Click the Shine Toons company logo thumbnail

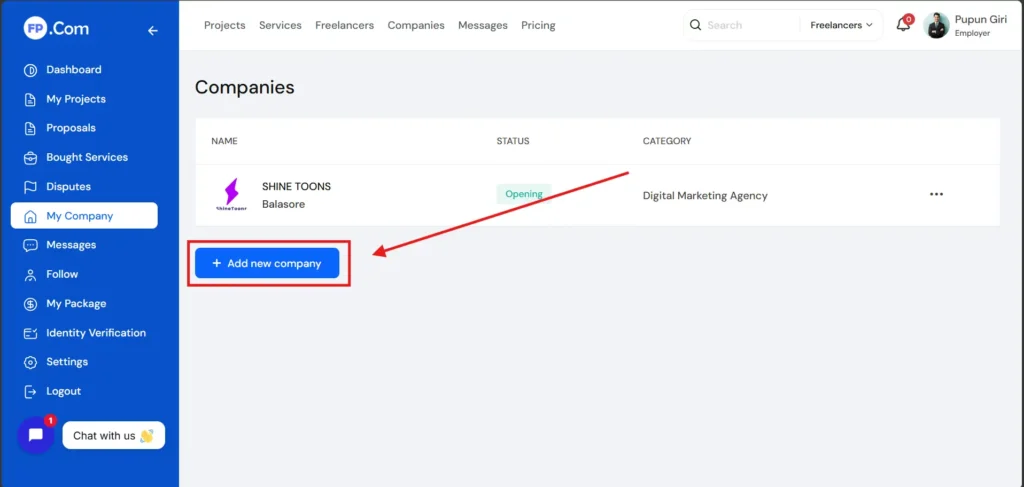pyautogui.click(x=231, y=195)
